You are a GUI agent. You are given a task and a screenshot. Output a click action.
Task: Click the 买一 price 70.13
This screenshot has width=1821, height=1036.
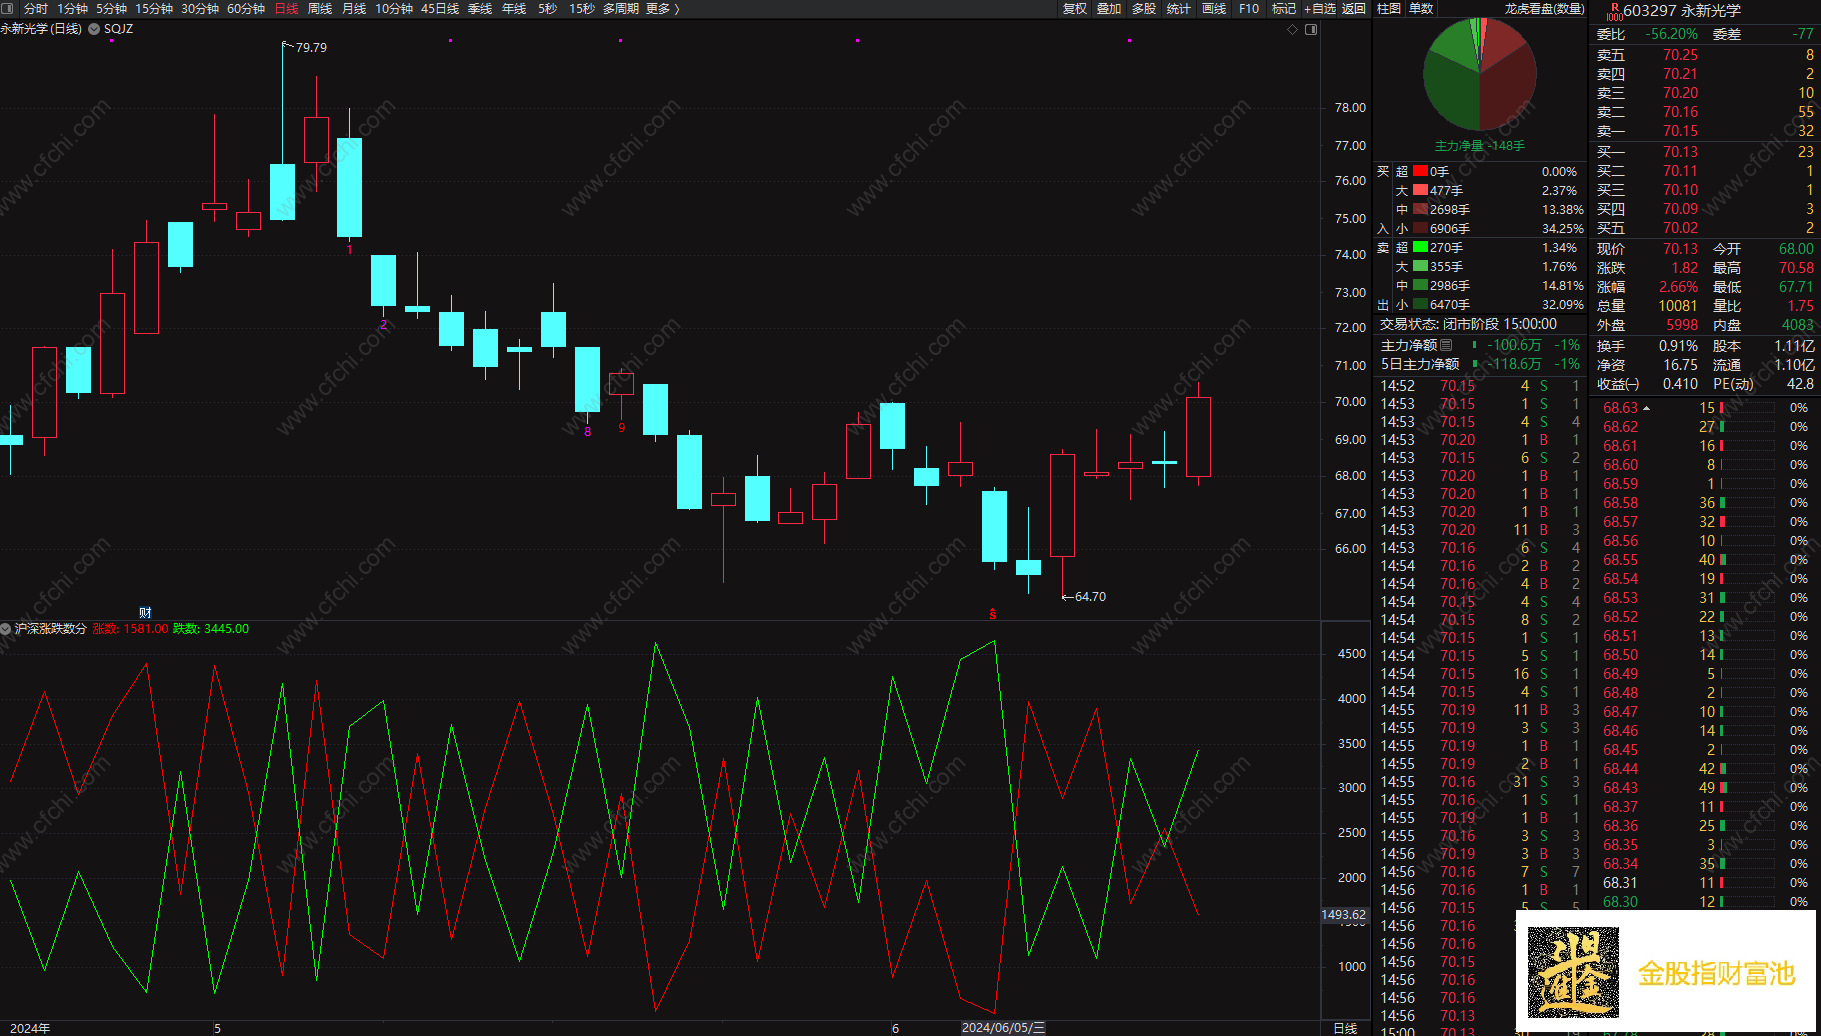click(x=1680, y=152)
